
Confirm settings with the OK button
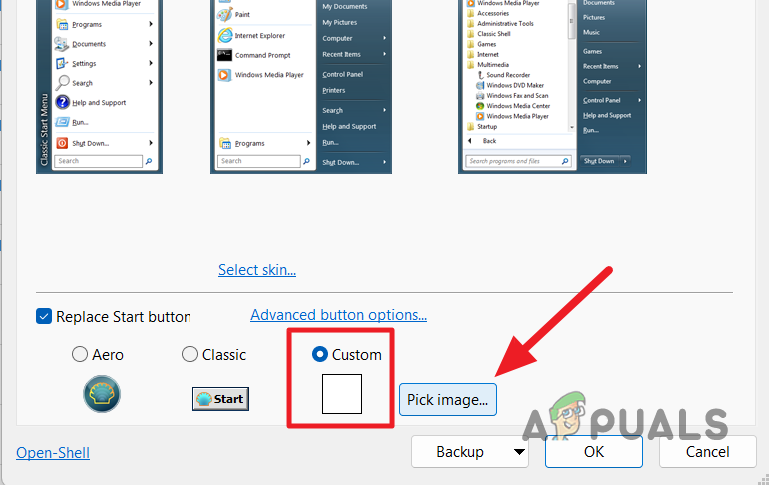pos(594,452)
